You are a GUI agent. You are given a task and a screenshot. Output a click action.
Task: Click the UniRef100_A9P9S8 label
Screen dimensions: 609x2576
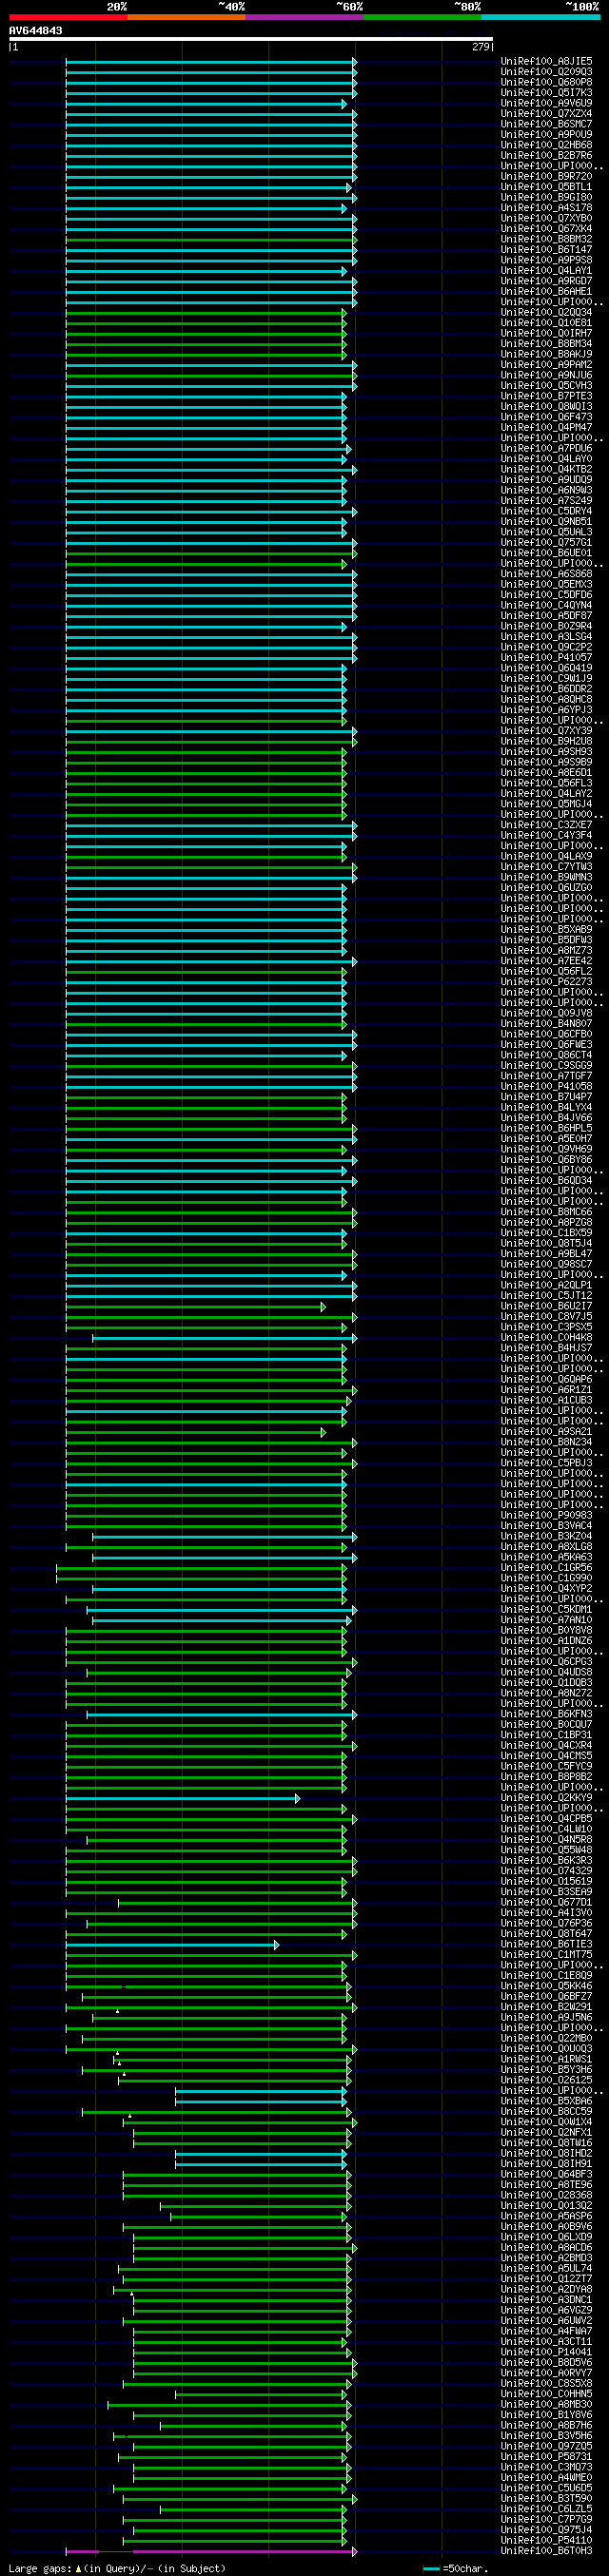click(546, 261)
